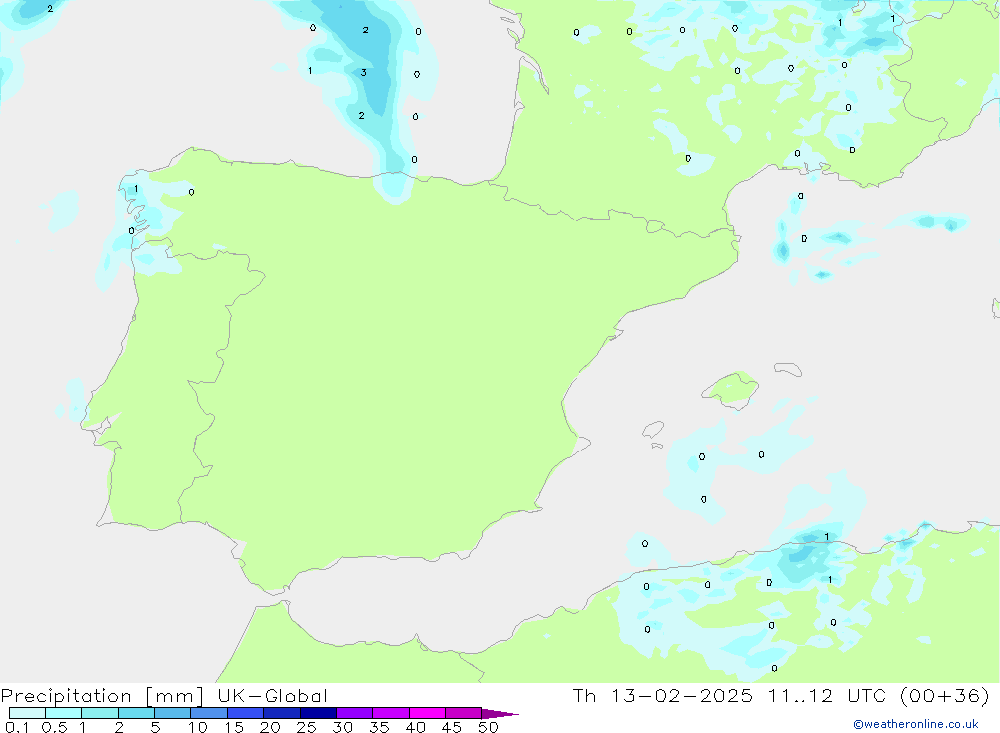The width and height of the screenshot is (1000, 733).
Task: Click the '25' legend scale label
Action: click(x=307, y=727)
